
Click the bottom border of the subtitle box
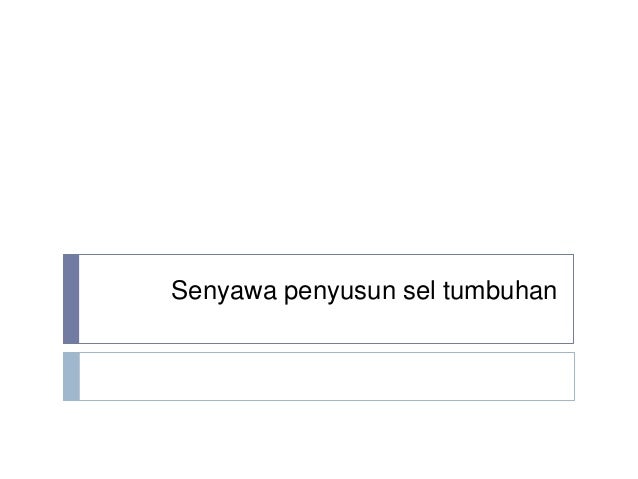coord(327,400)
